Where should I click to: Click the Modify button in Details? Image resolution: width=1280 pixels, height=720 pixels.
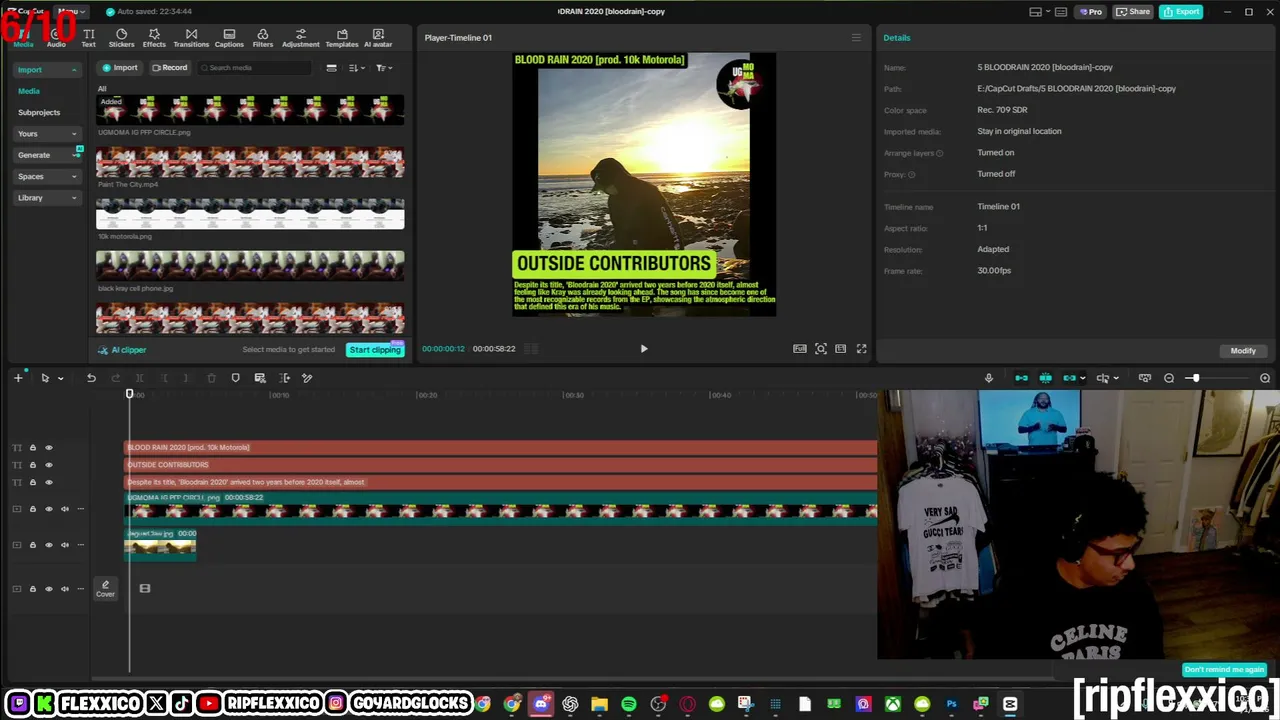tap(1243, 351)
